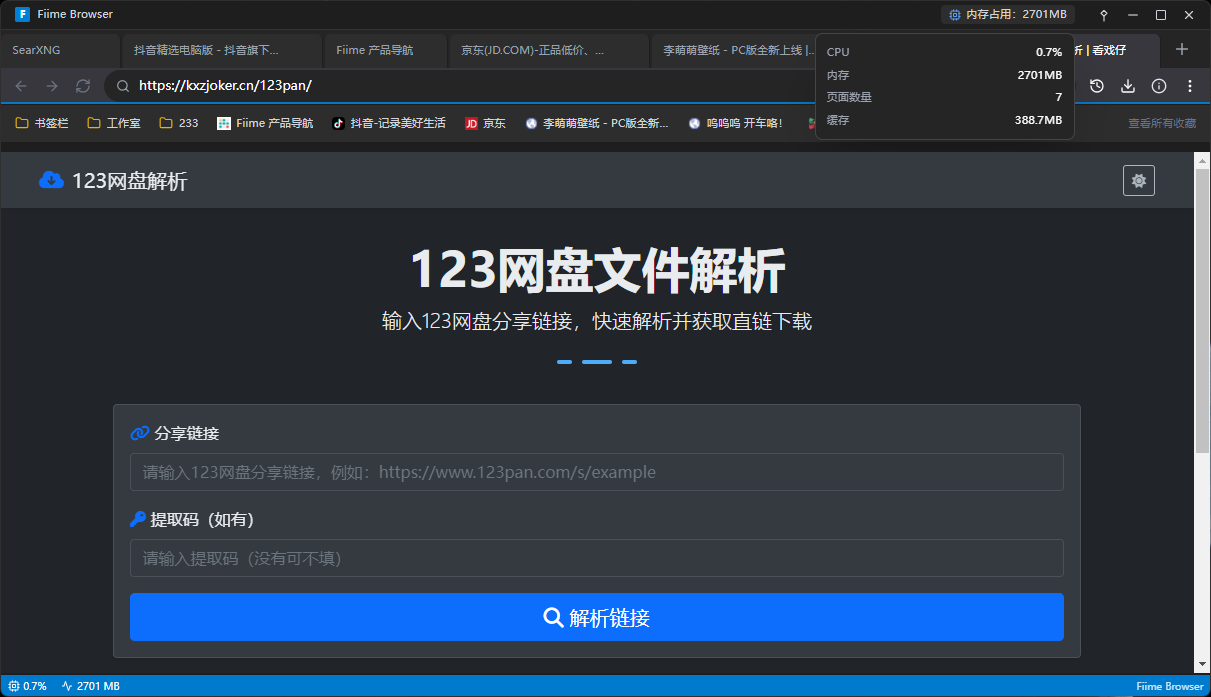Open browser history via clock icon
The width and height of the screenshot is (1211, 697).
(1096, 86)
